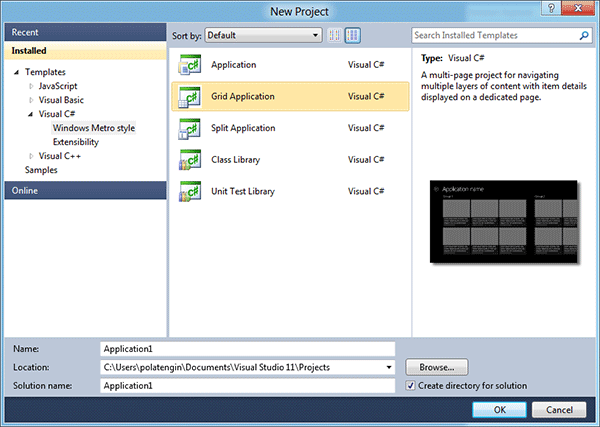Click the Templates tree label

coord(45,72)
